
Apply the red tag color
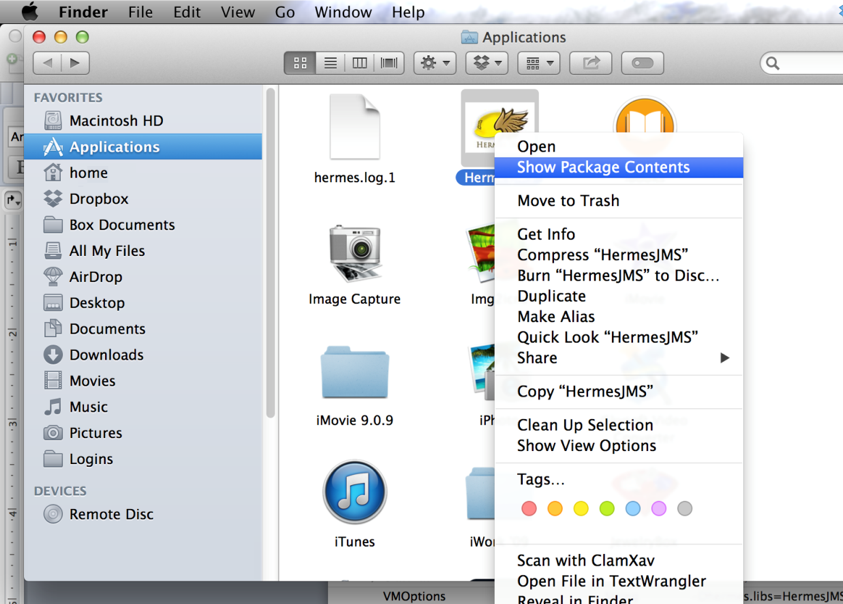529,509
